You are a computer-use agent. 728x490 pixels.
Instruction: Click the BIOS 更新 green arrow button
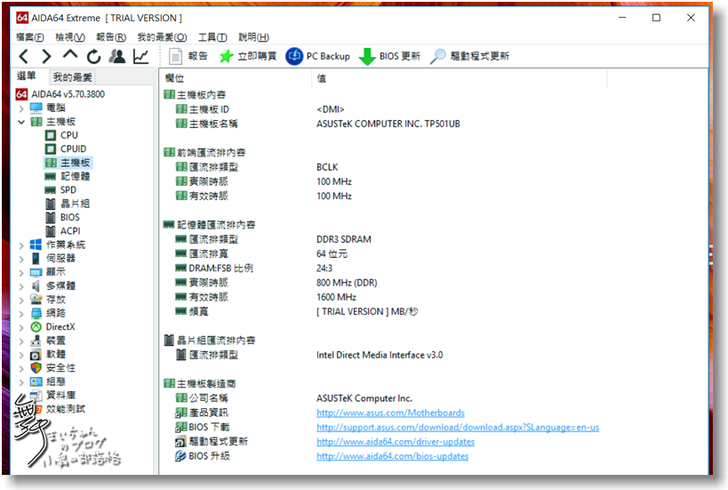coord(389,56)
